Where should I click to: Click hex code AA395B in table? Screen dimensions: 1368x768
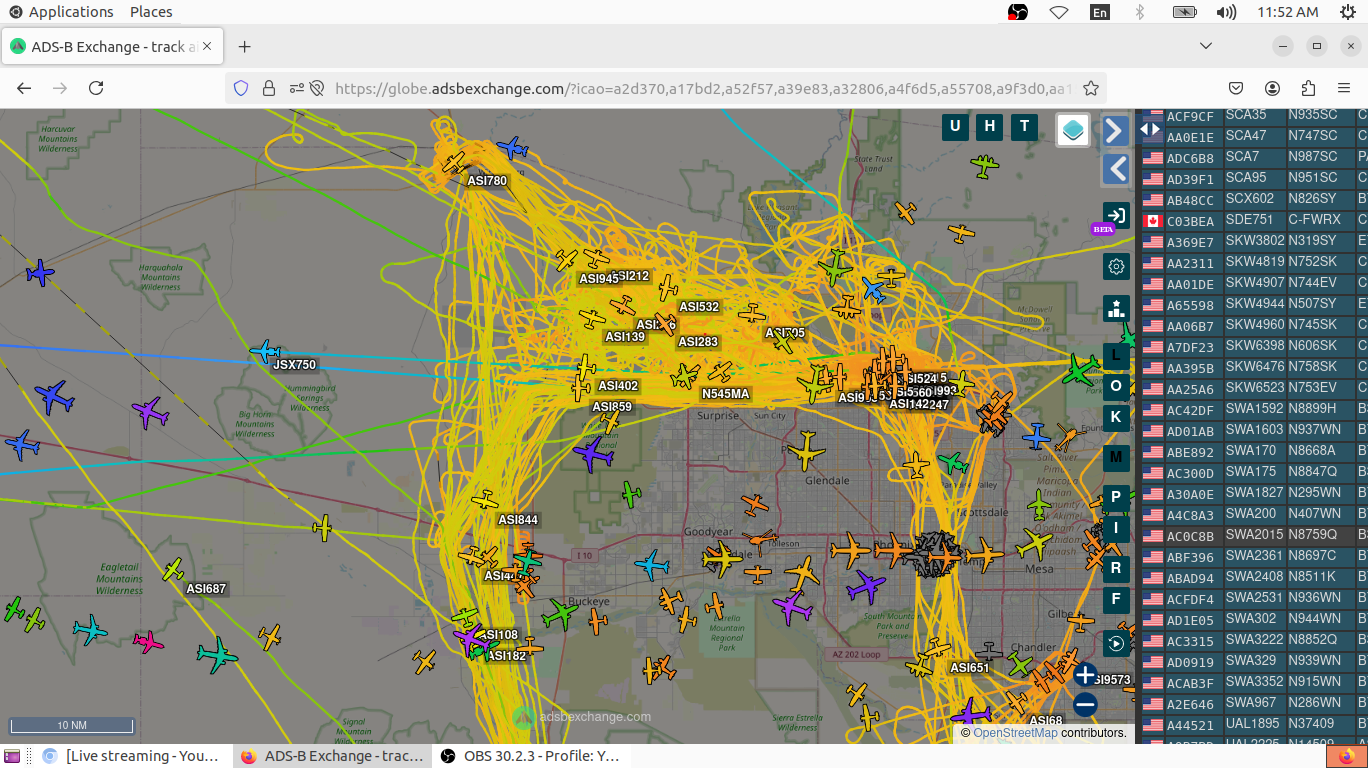click(1190, 369)
